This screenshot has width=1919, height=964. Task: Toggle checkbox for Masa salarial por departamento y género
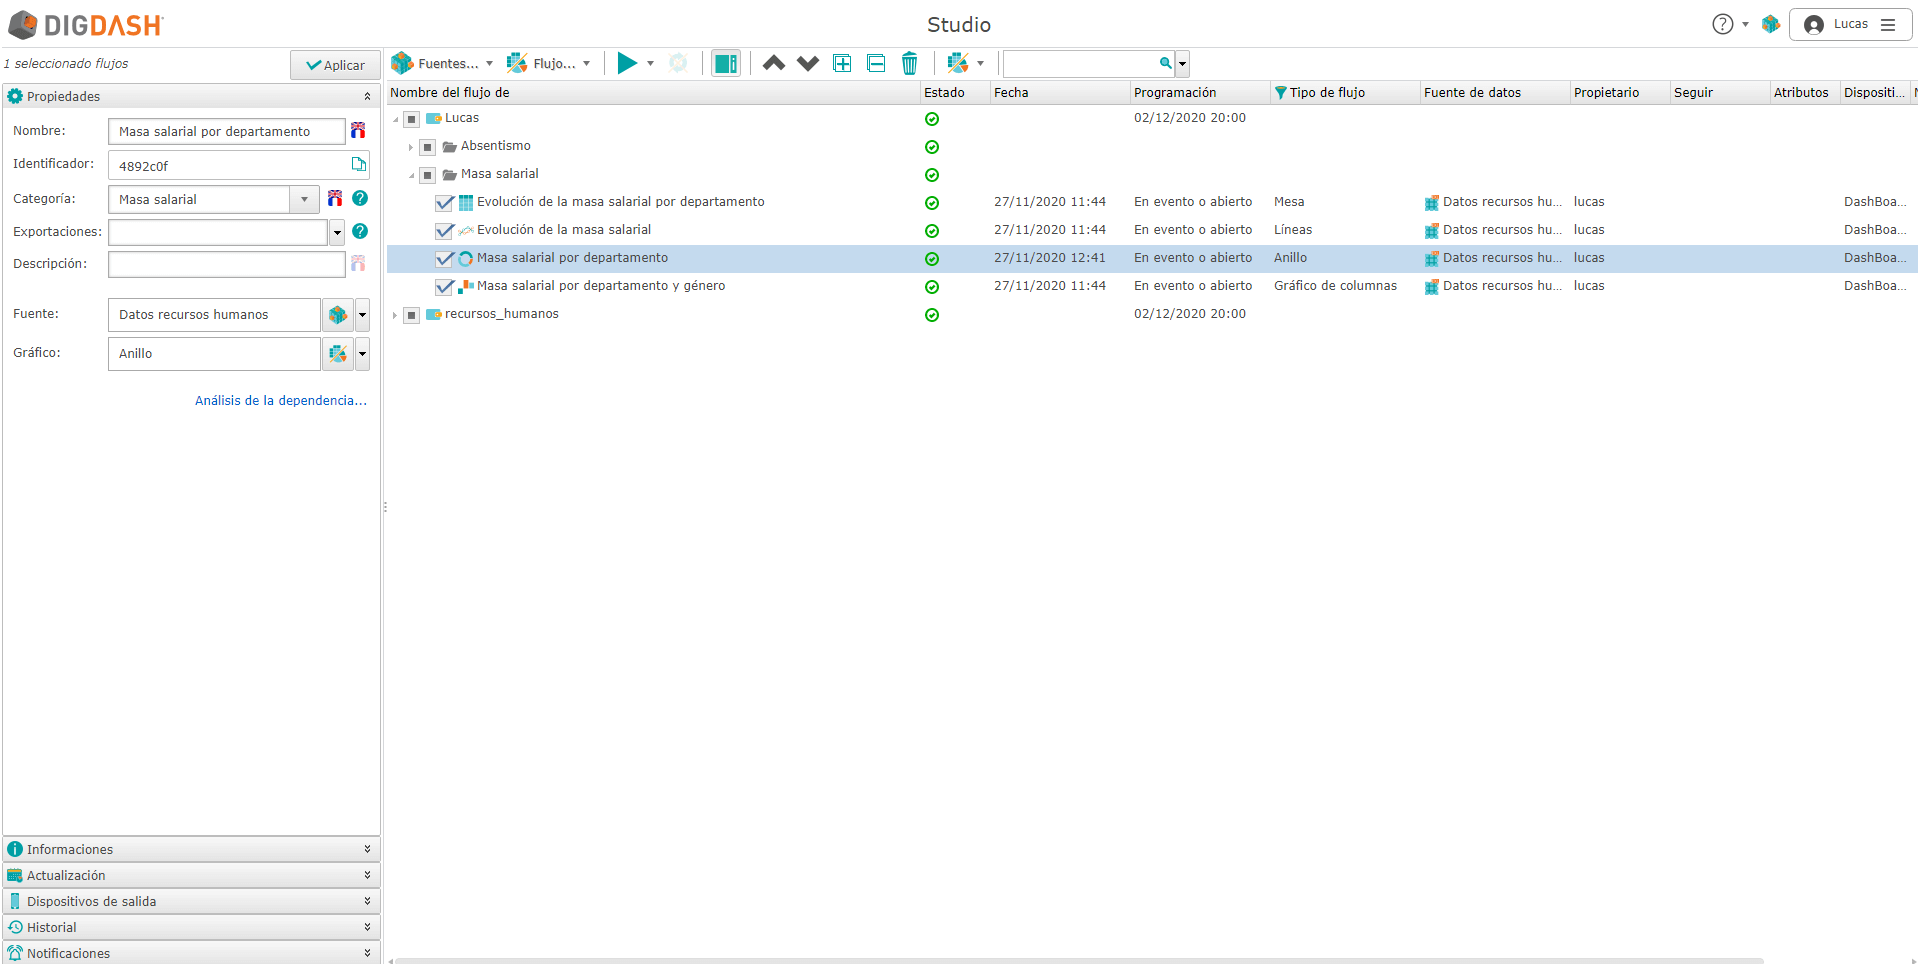coord(445,287)
